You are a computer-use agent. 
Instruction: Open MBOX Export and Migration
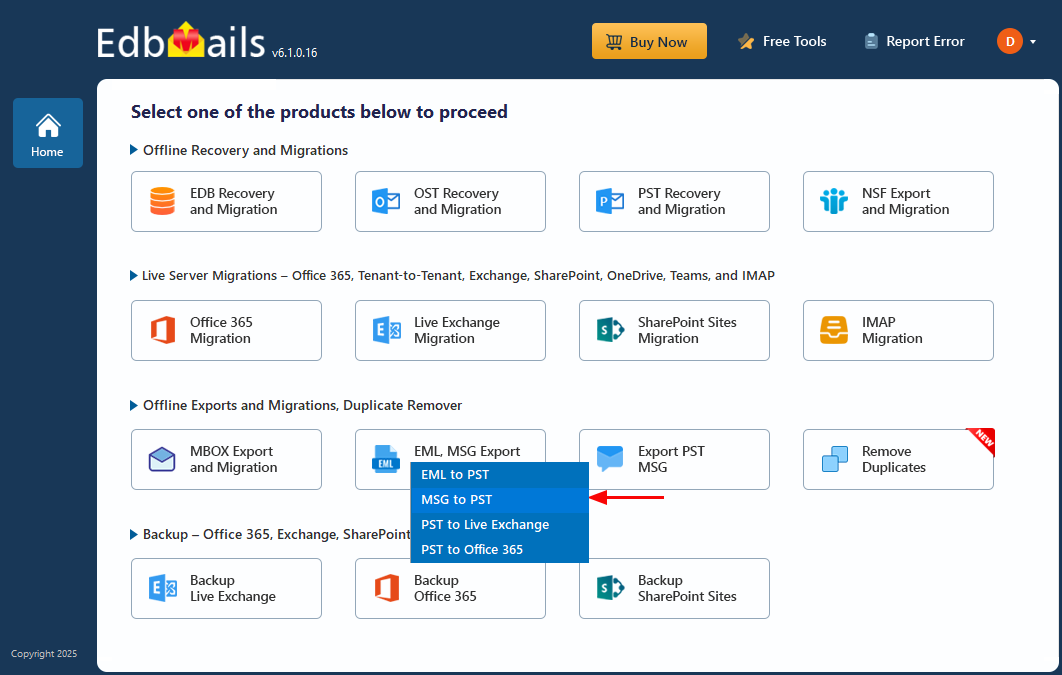click(226, 460)
